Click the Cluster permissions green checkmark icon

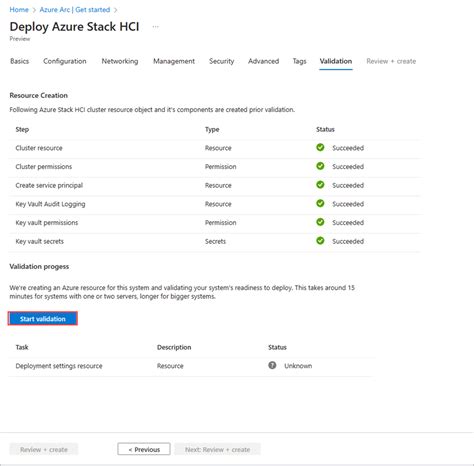point(320,166)
